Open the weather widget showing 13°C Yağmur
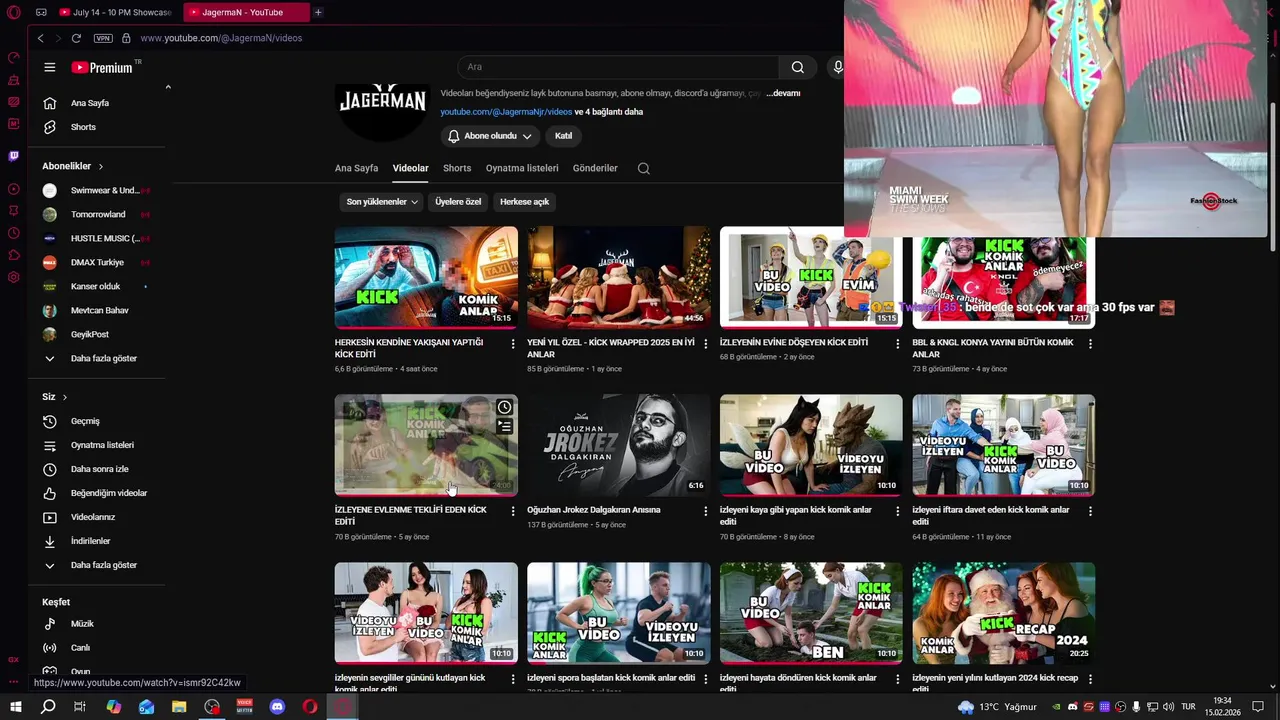The image size is (1280, 720). tap(997, 707)
